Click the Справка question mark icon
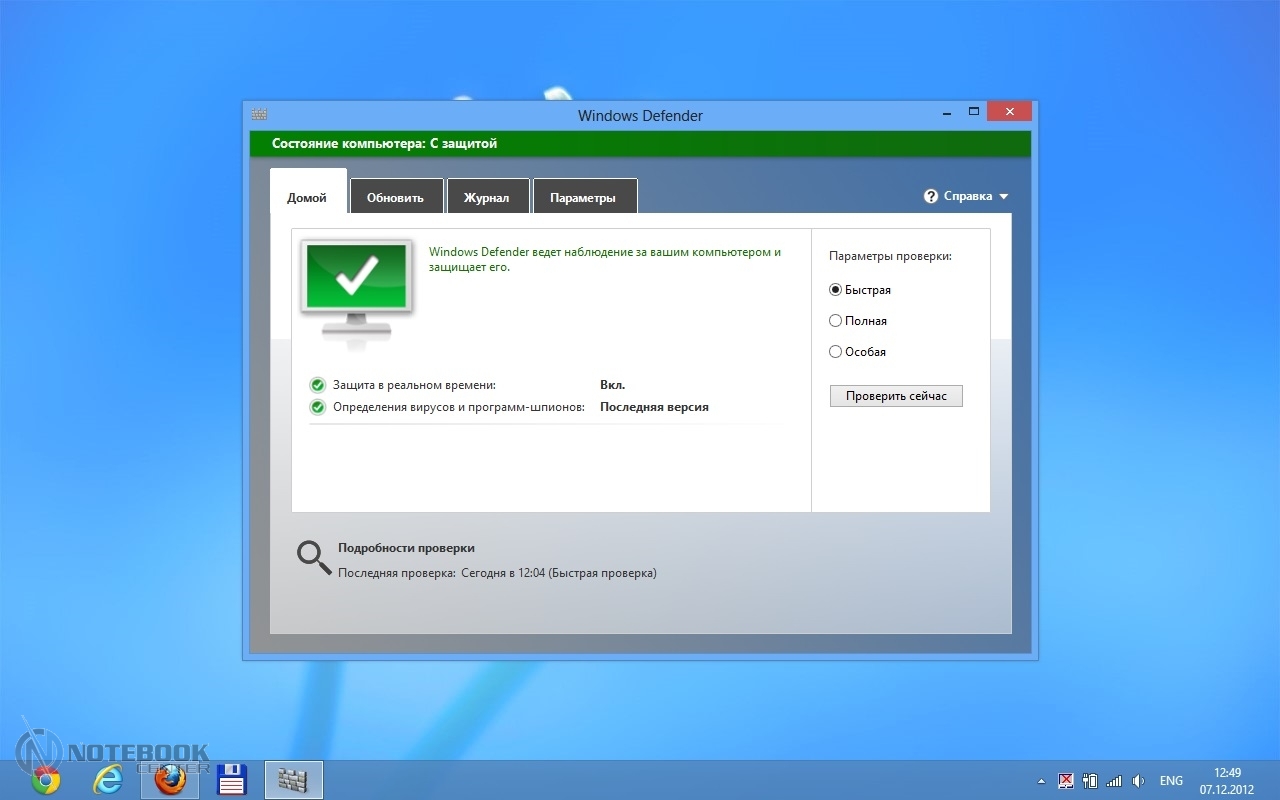 931,196
